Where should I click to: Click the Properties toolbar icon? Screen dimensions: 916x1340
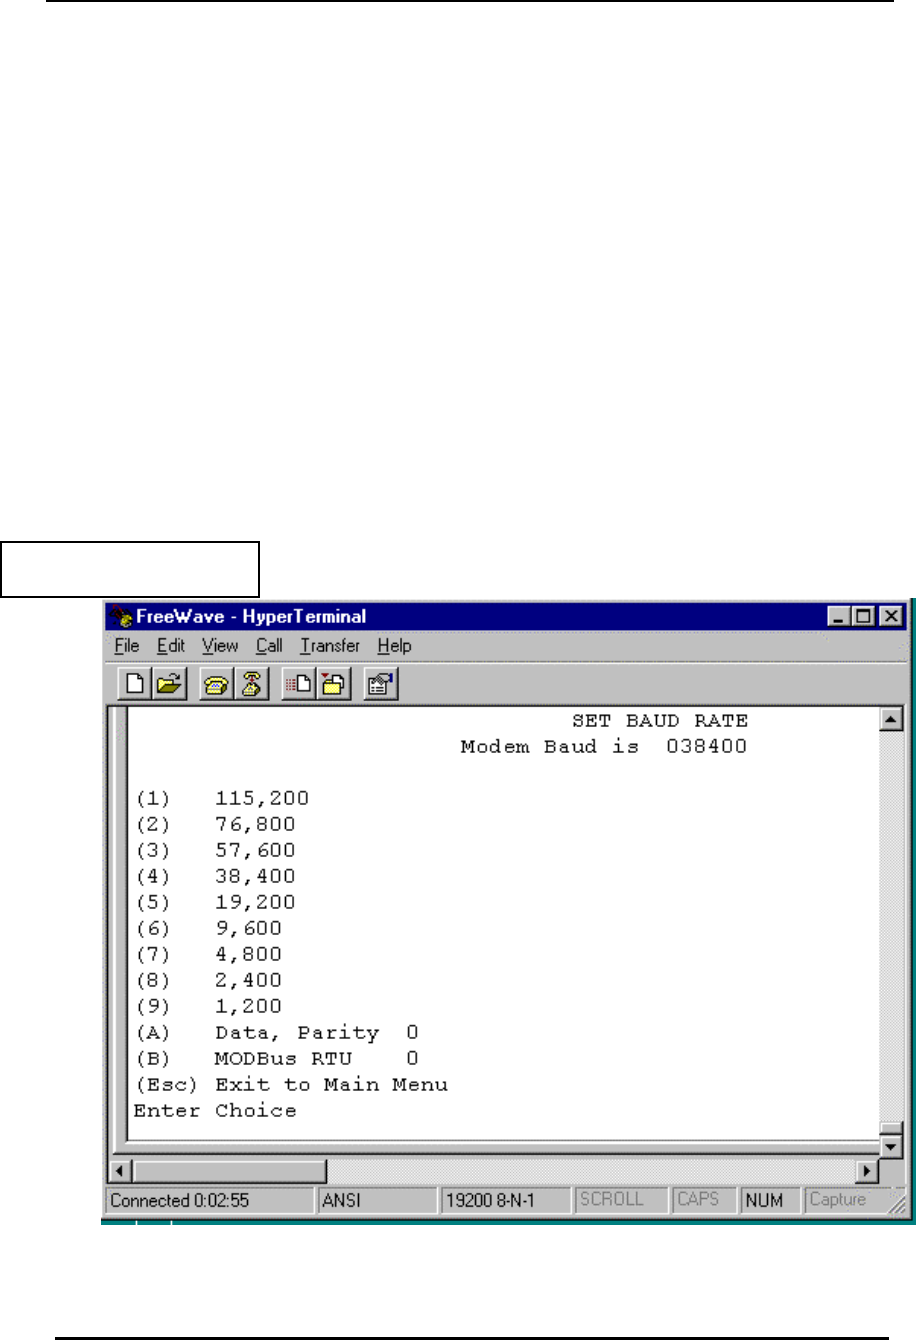(381, 685)
